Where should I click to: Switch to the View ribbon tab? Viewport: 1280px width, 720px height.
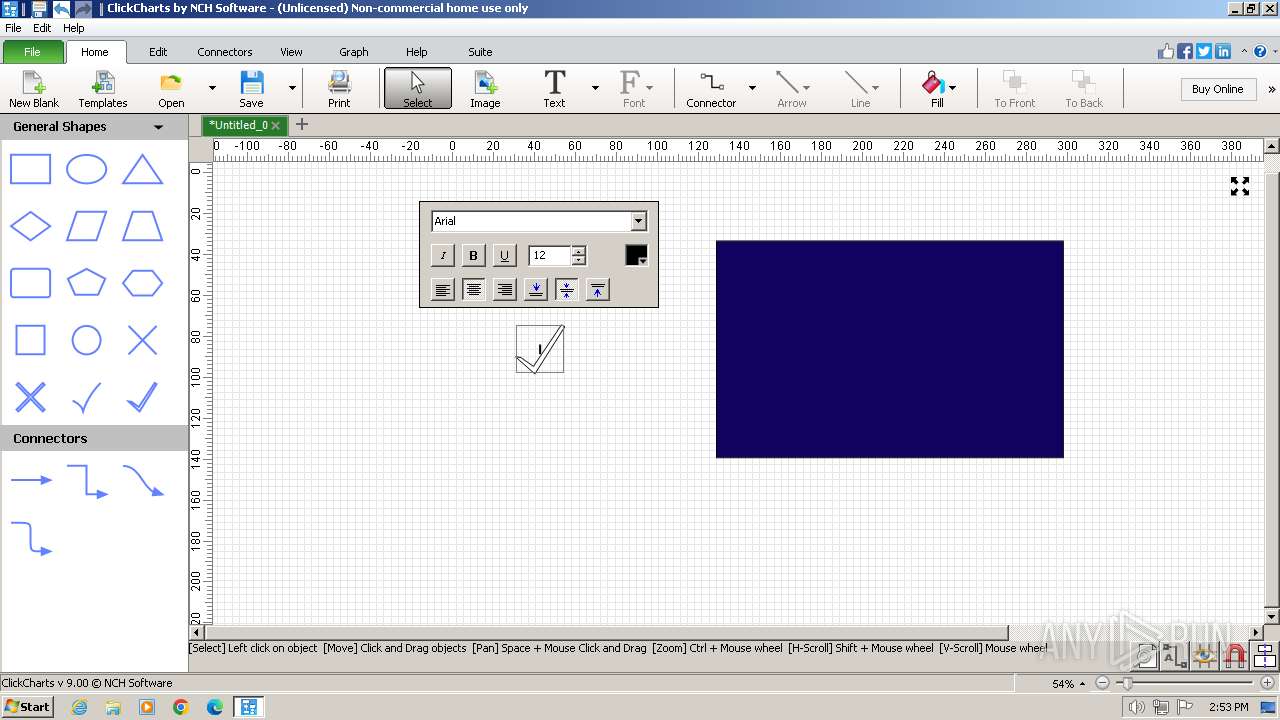[x=291, y=52]
